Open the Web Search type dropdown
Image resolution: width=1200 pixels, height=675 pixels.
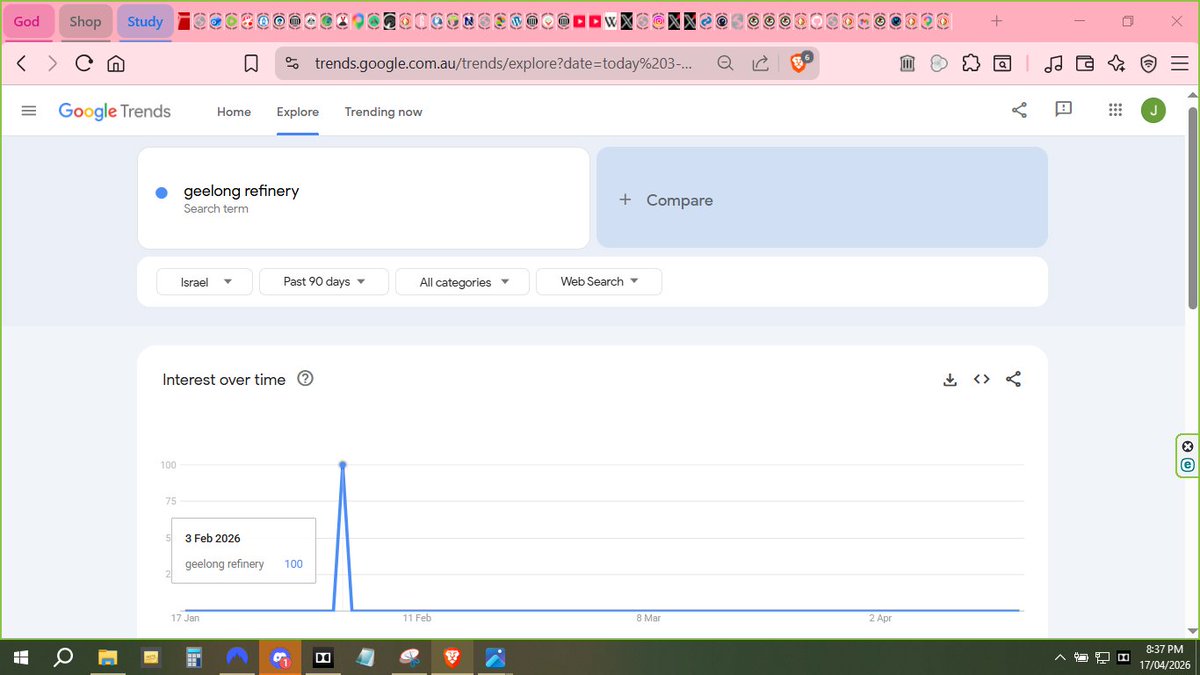point(598,282)
